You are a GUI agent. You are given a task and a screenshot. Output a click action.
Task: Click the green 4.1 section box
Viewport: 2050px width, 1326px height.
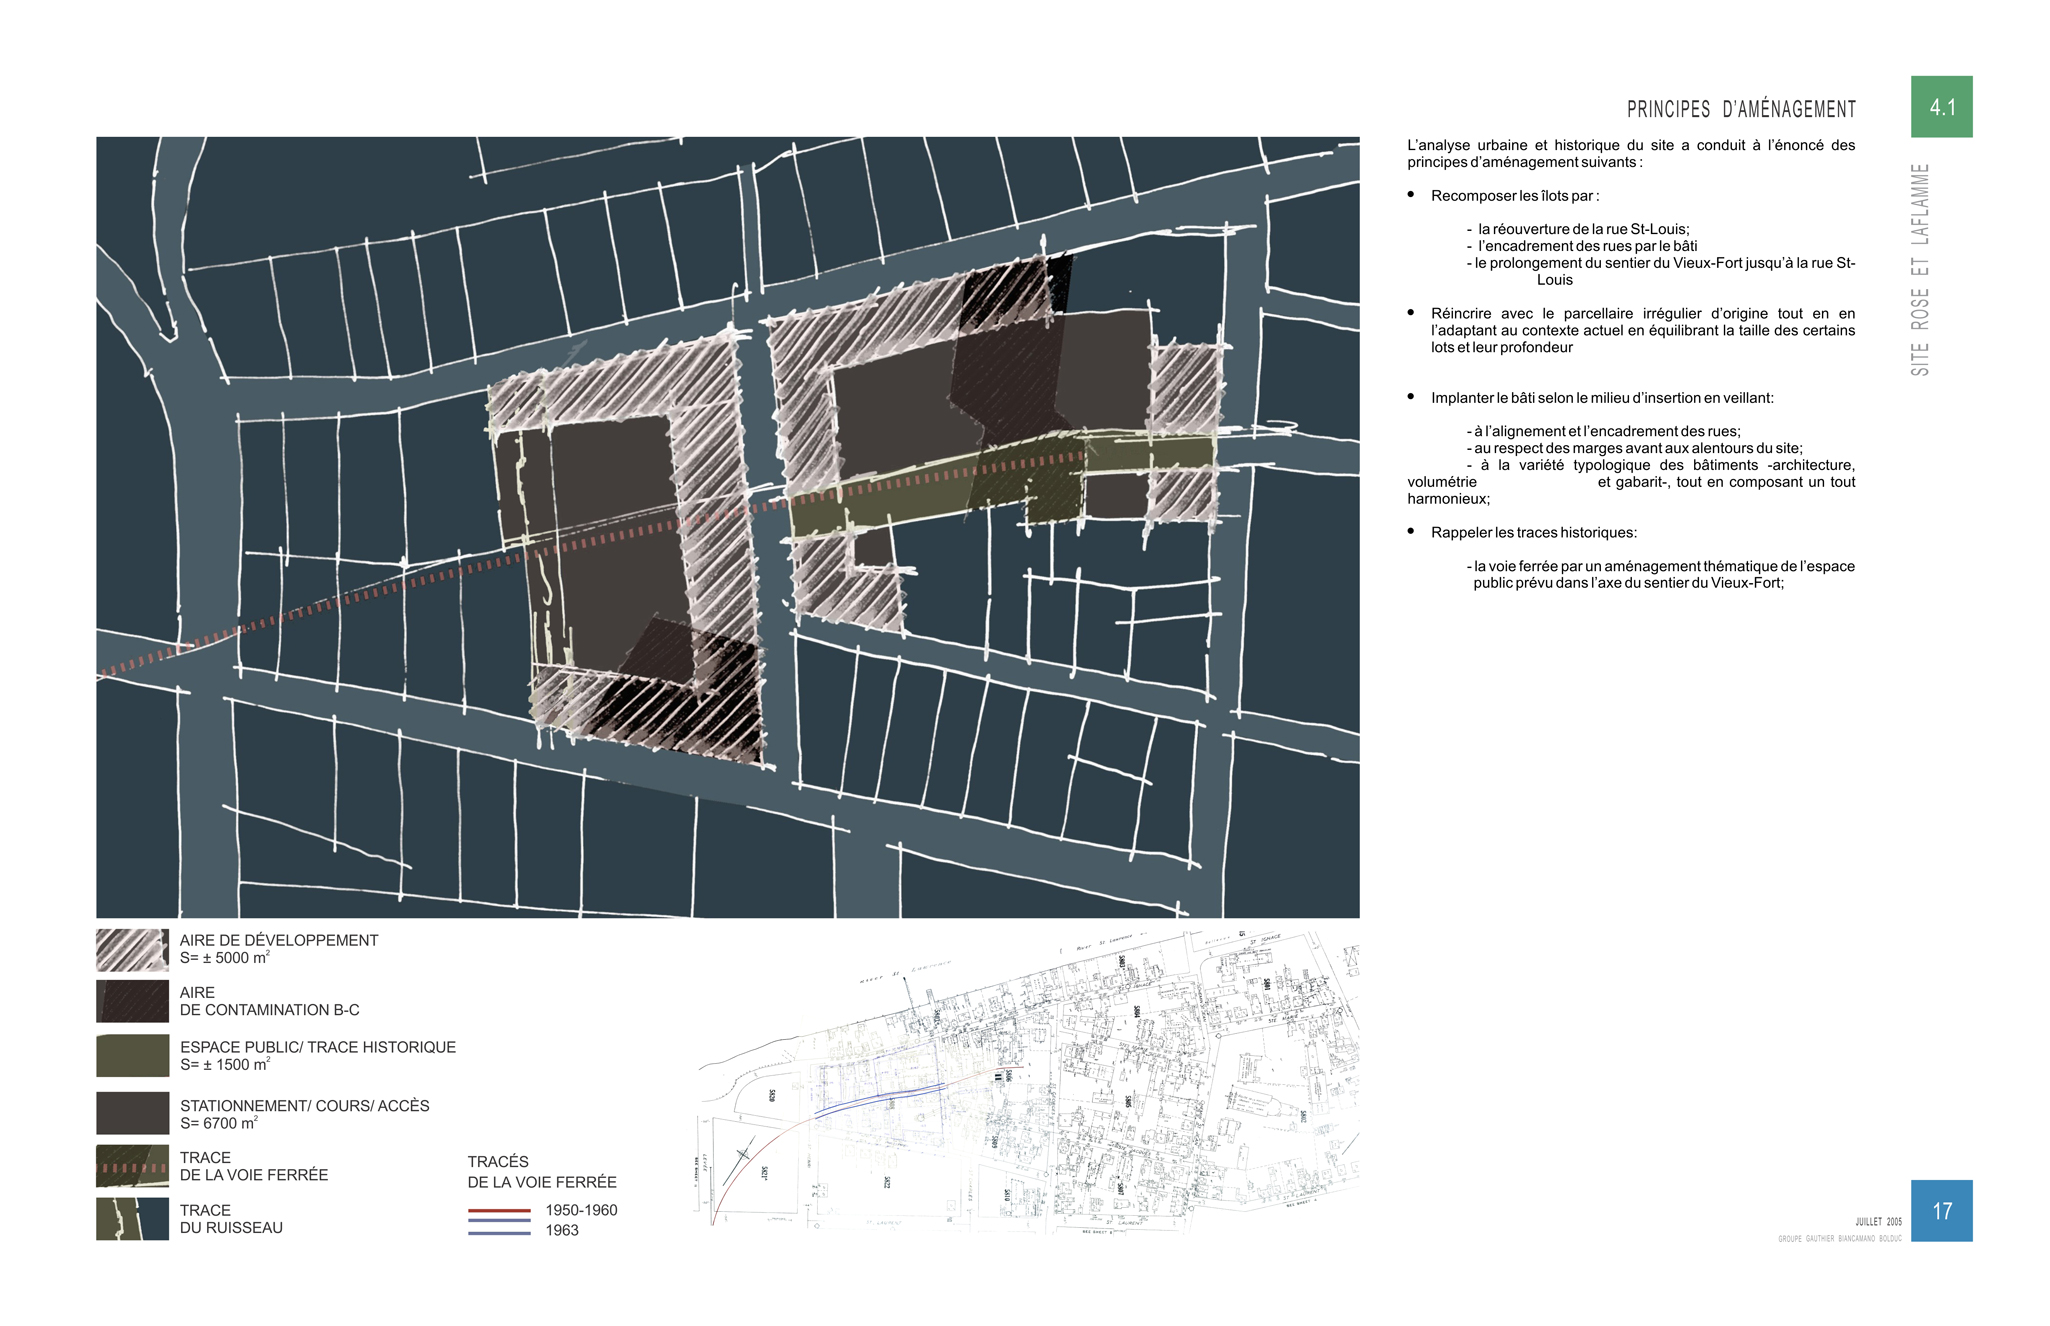coord(1941,107)
